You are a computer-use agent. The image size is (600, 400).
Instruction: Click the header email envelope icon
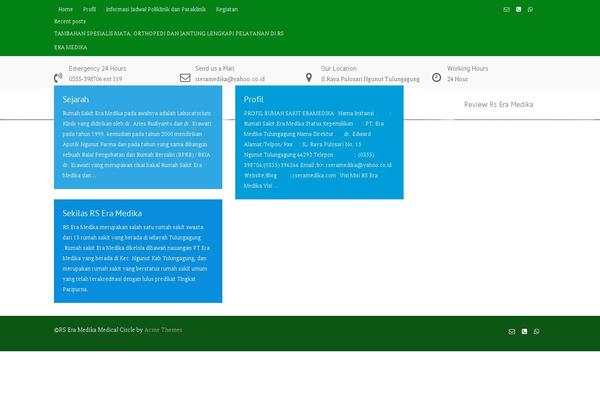point(506,10)
